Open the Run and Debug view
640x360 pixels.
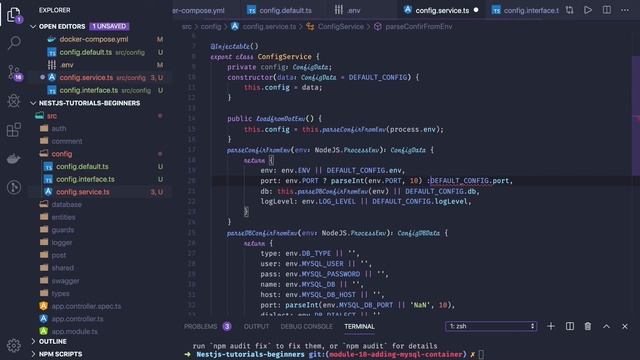pos(14,101)
